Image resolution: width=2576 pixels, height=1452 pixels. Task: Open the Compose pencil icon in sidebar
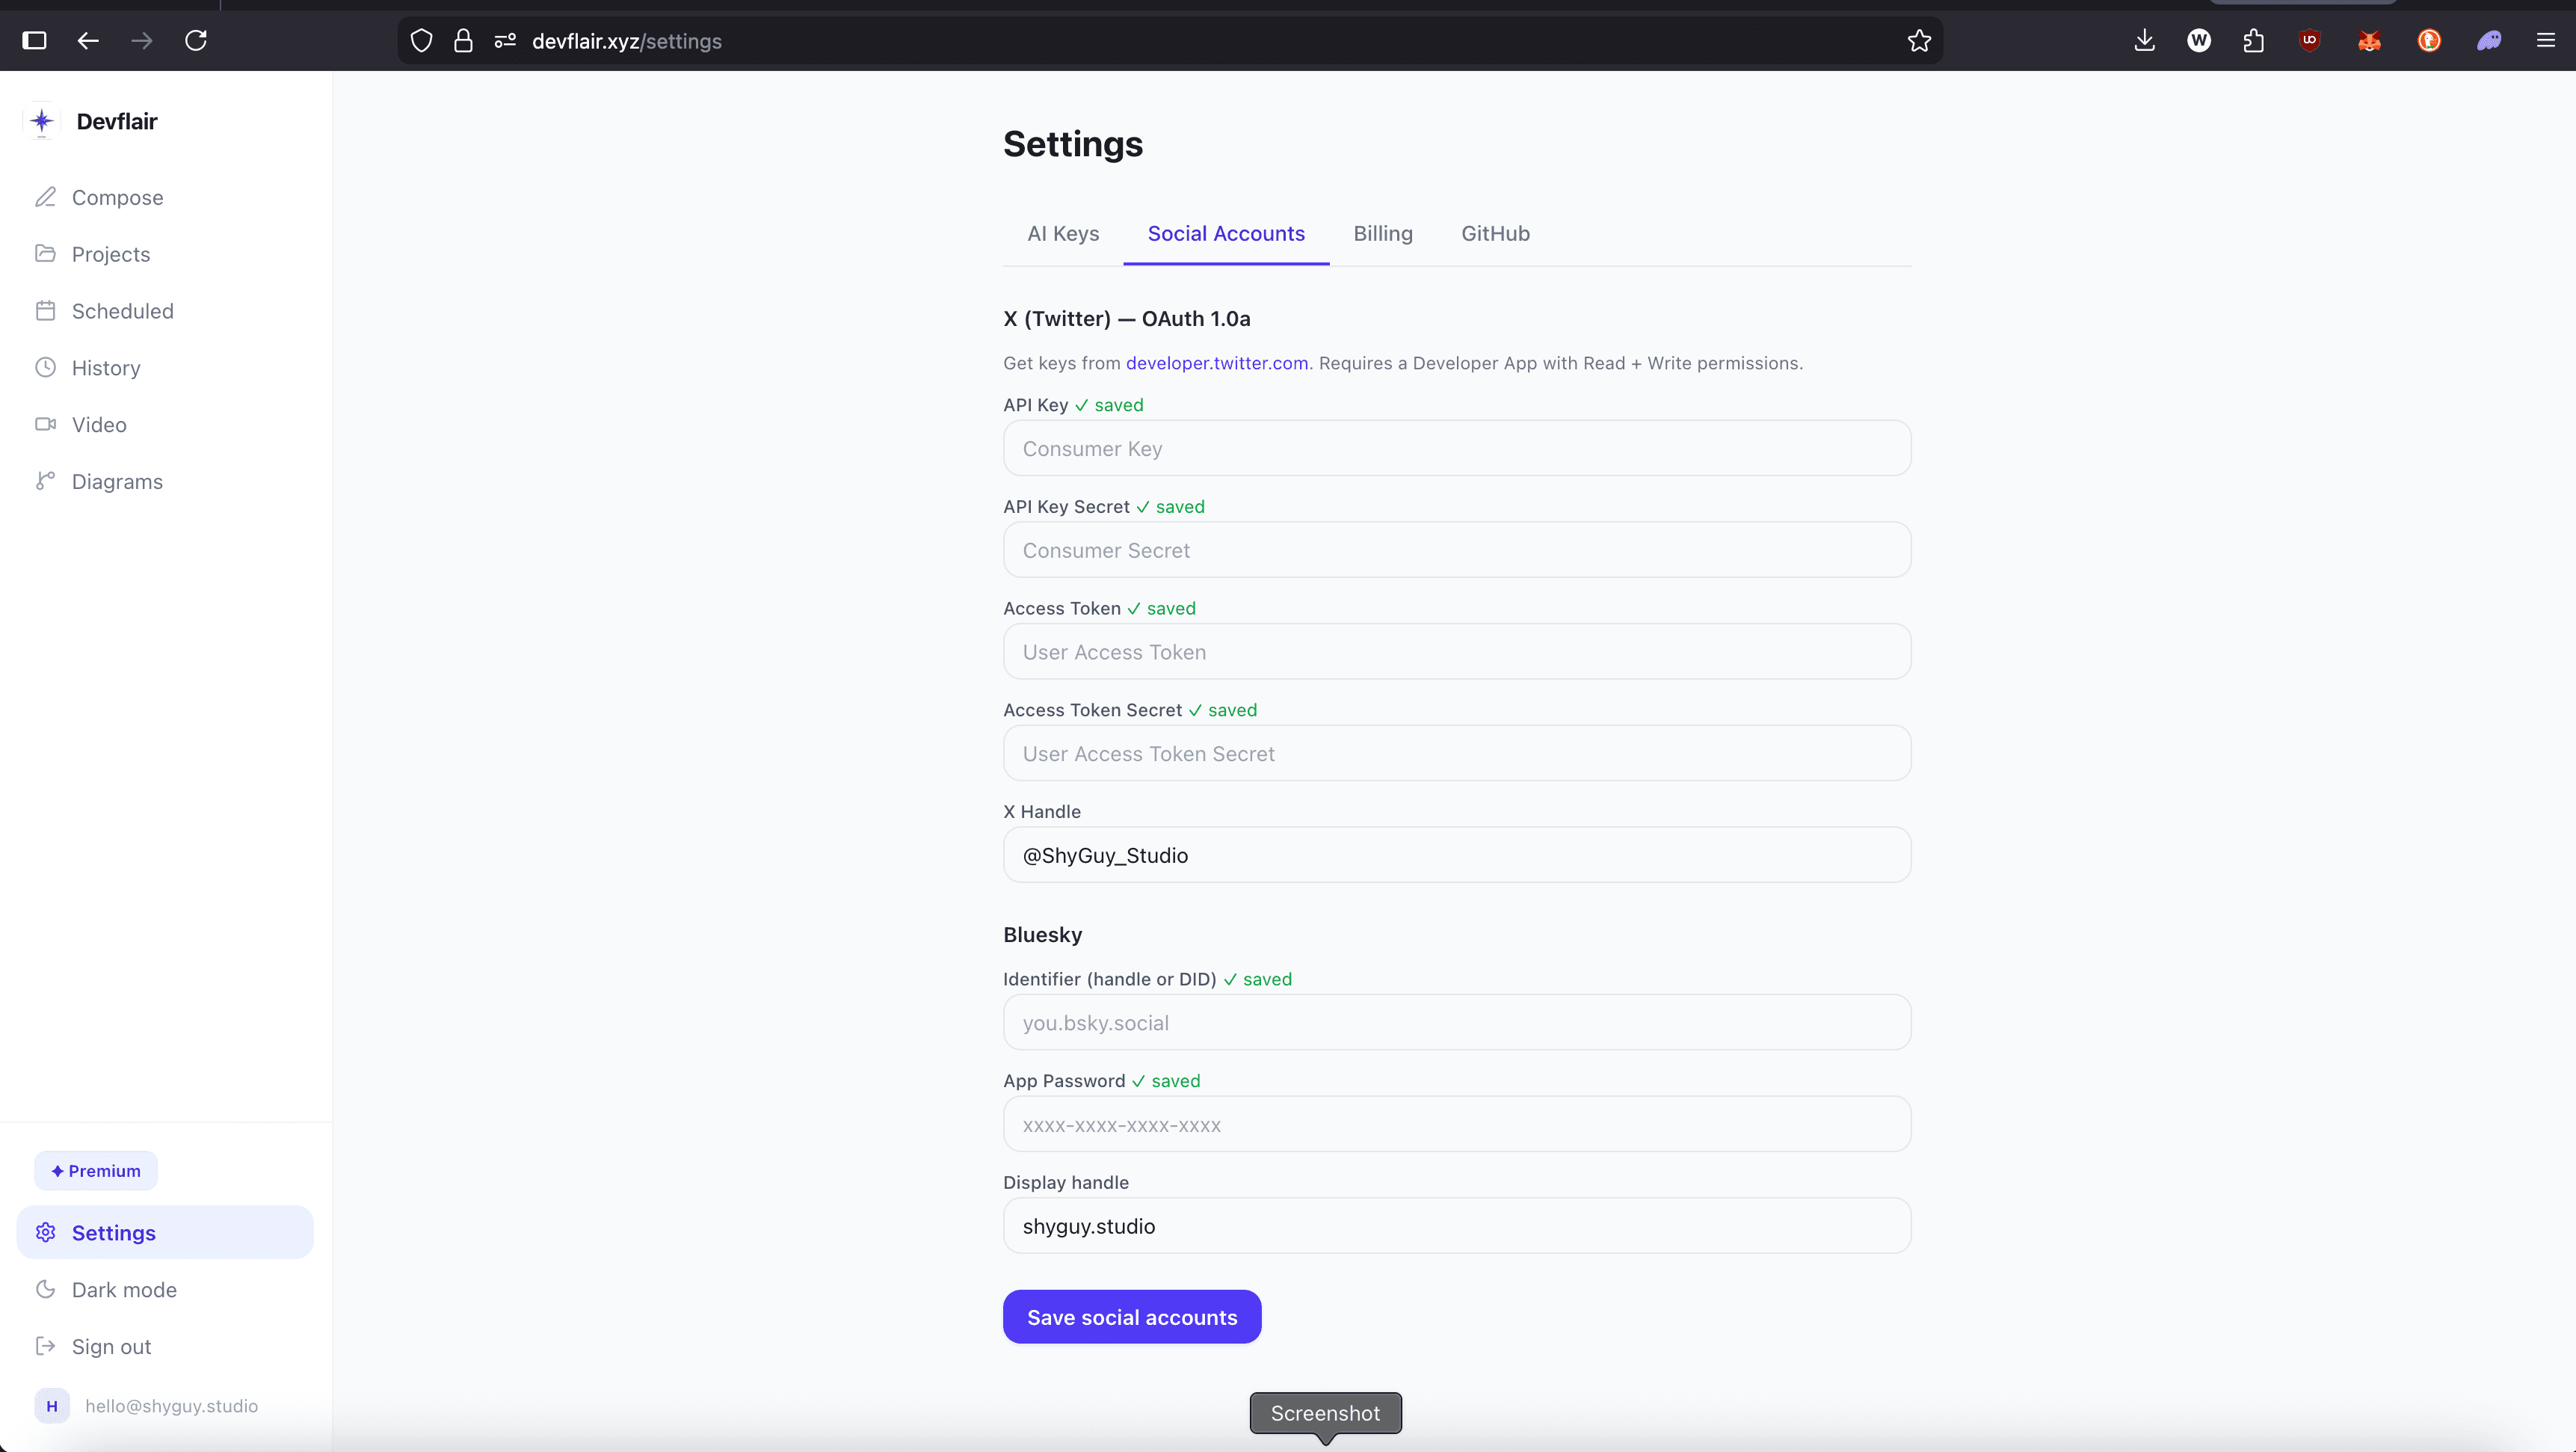click(x=45, y=197)
